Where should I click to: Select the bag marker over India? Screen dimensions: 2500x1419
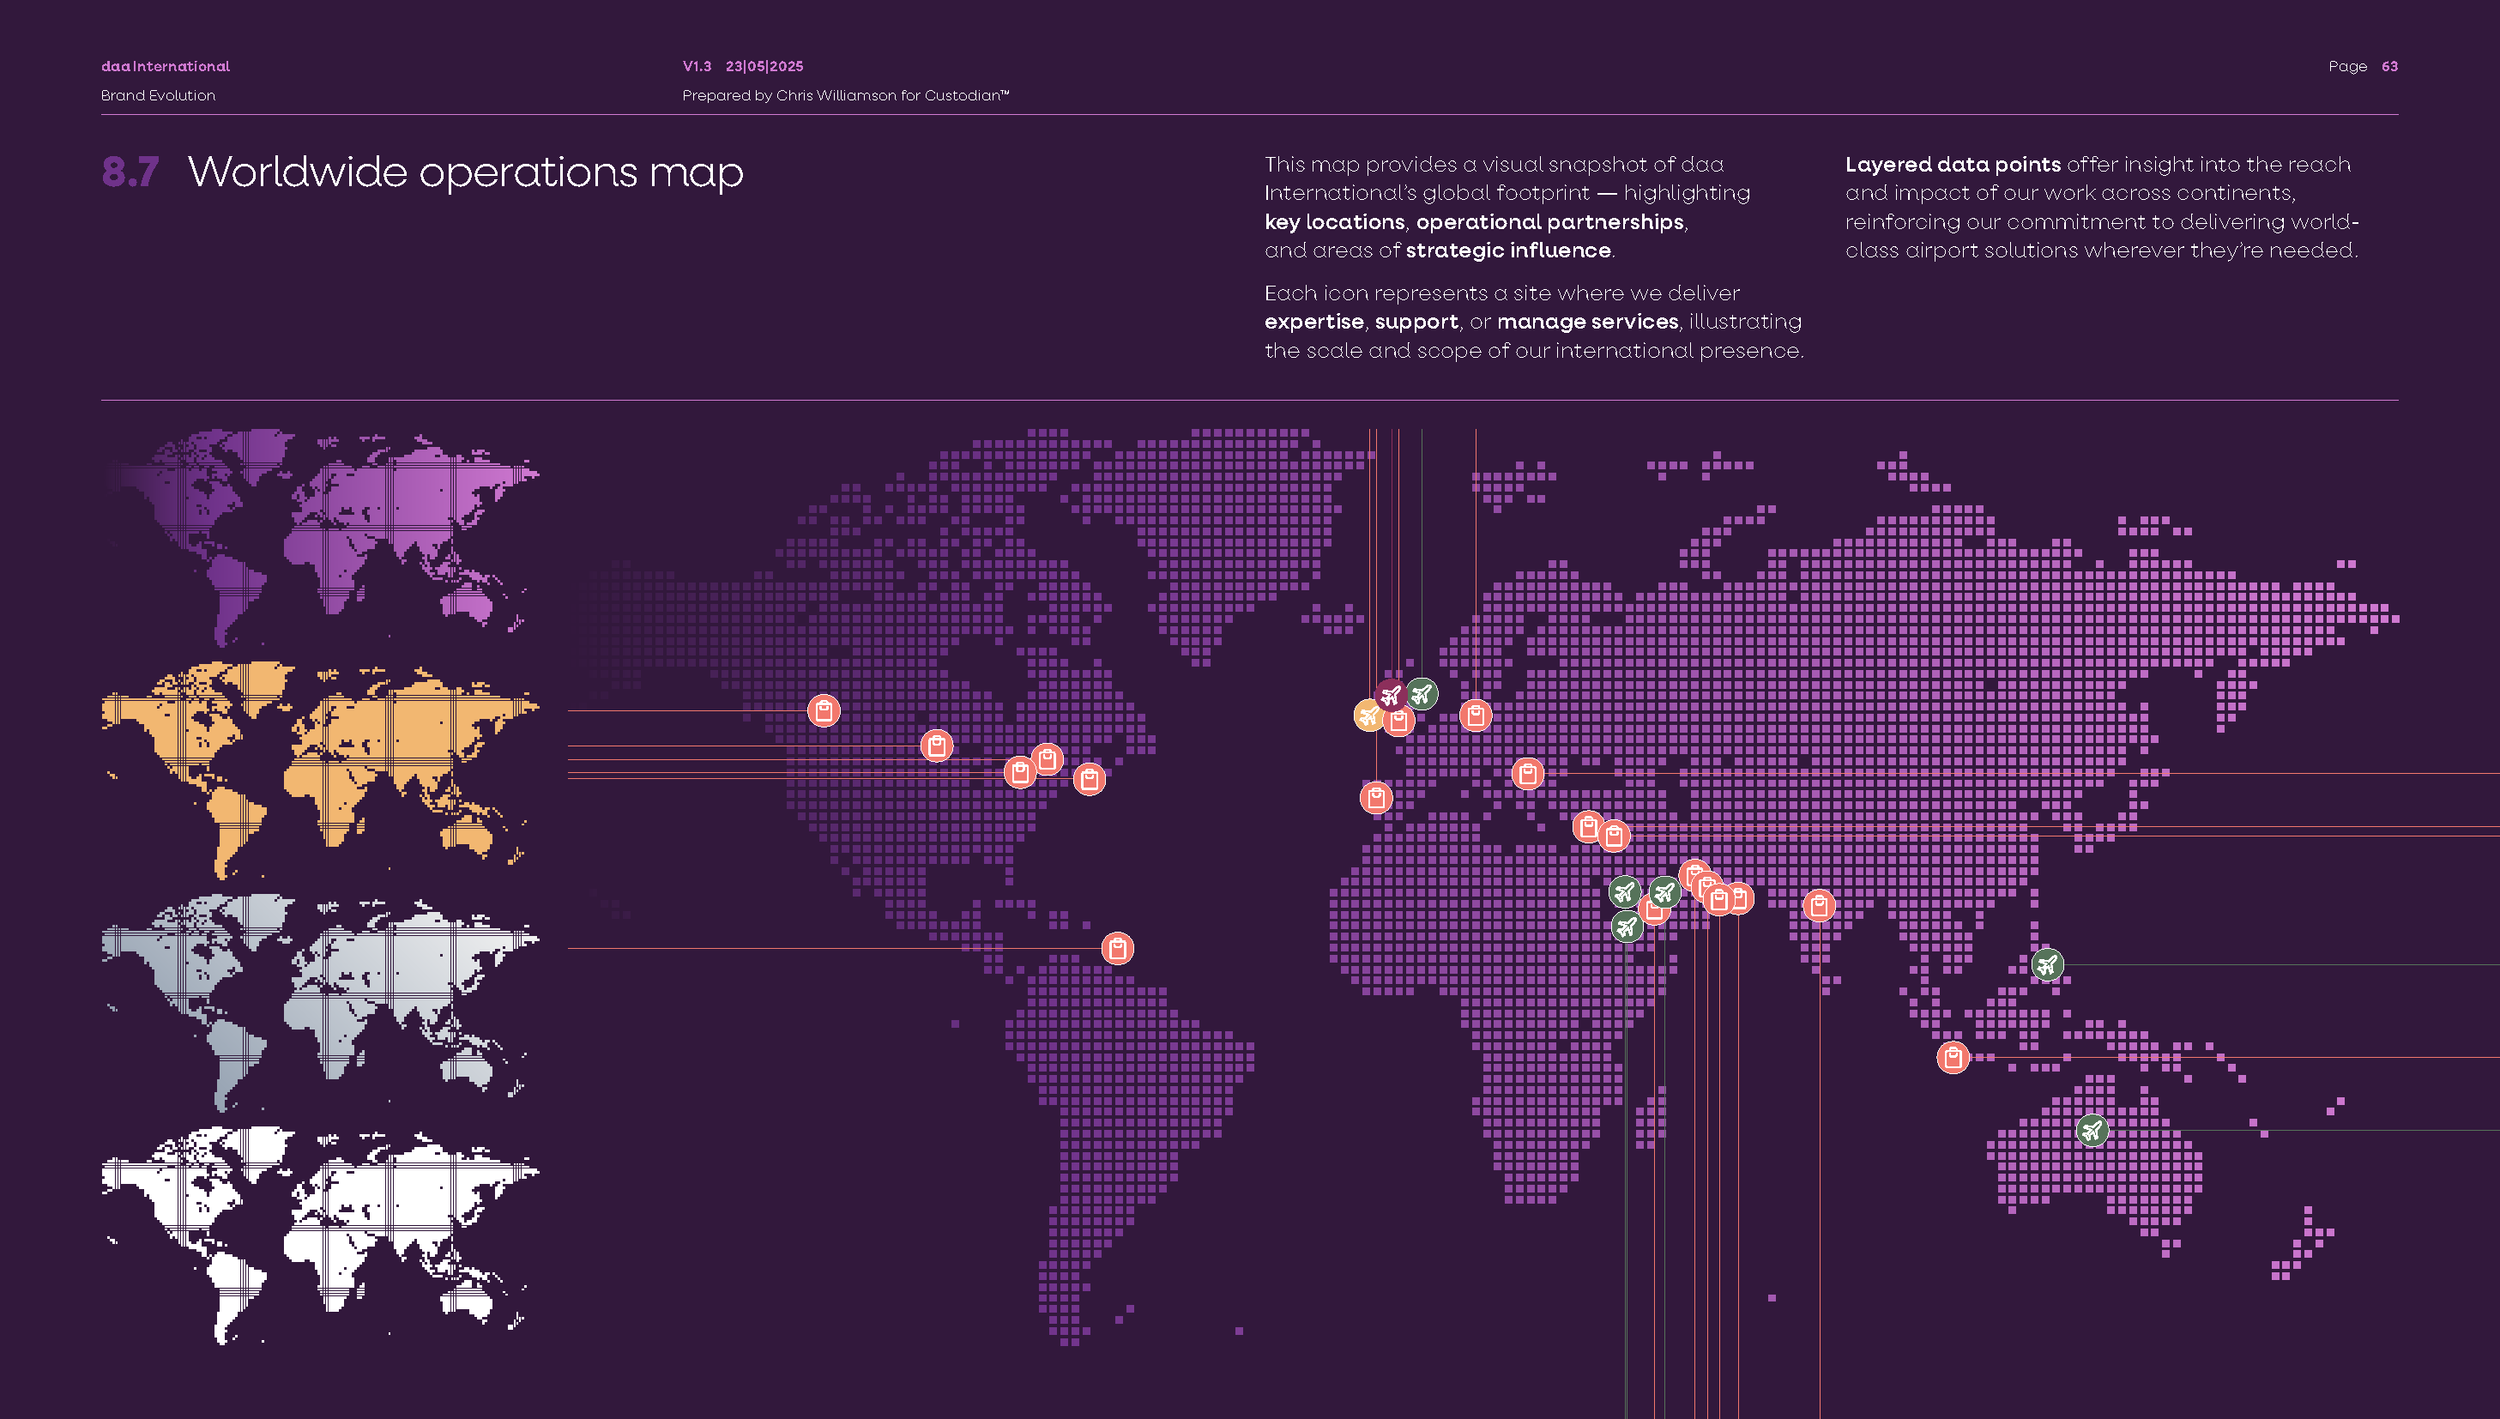pyautogui.click(x=1819, y=906)
